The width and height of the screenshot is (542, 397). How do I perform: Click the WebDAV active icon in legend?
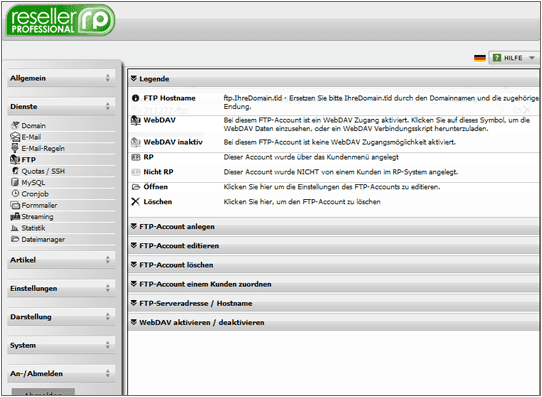click(136, 120)
